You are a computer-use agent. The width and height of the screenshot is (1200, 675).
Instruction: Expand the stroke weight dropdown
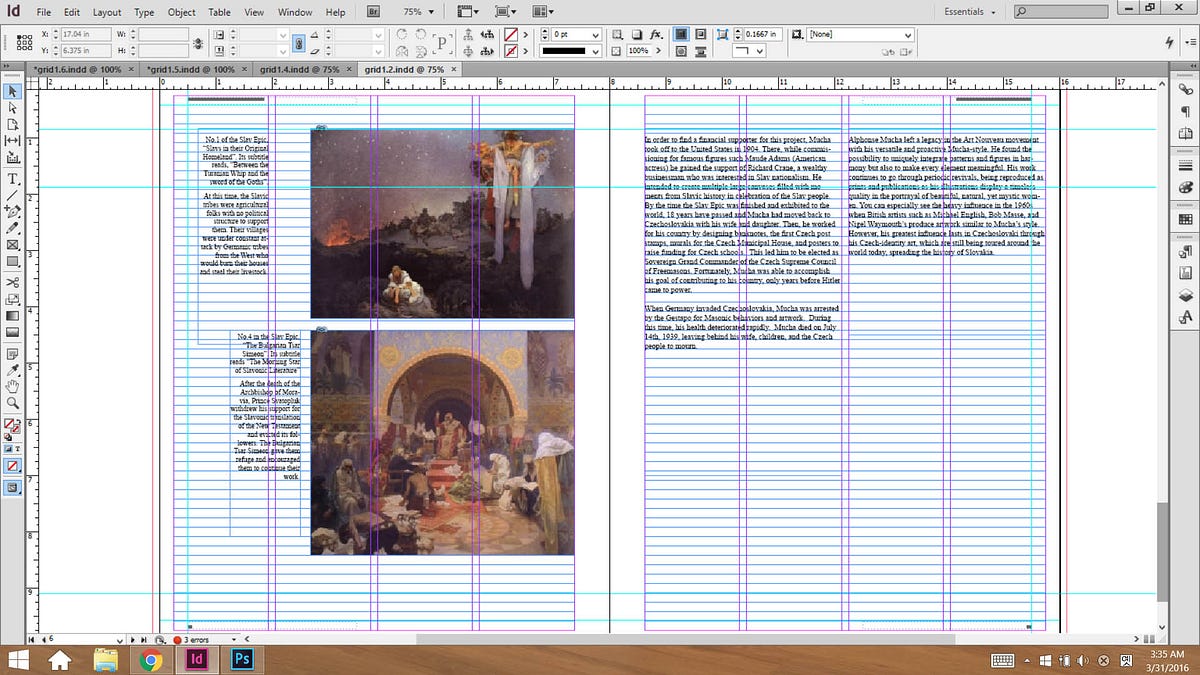[595, 34]
